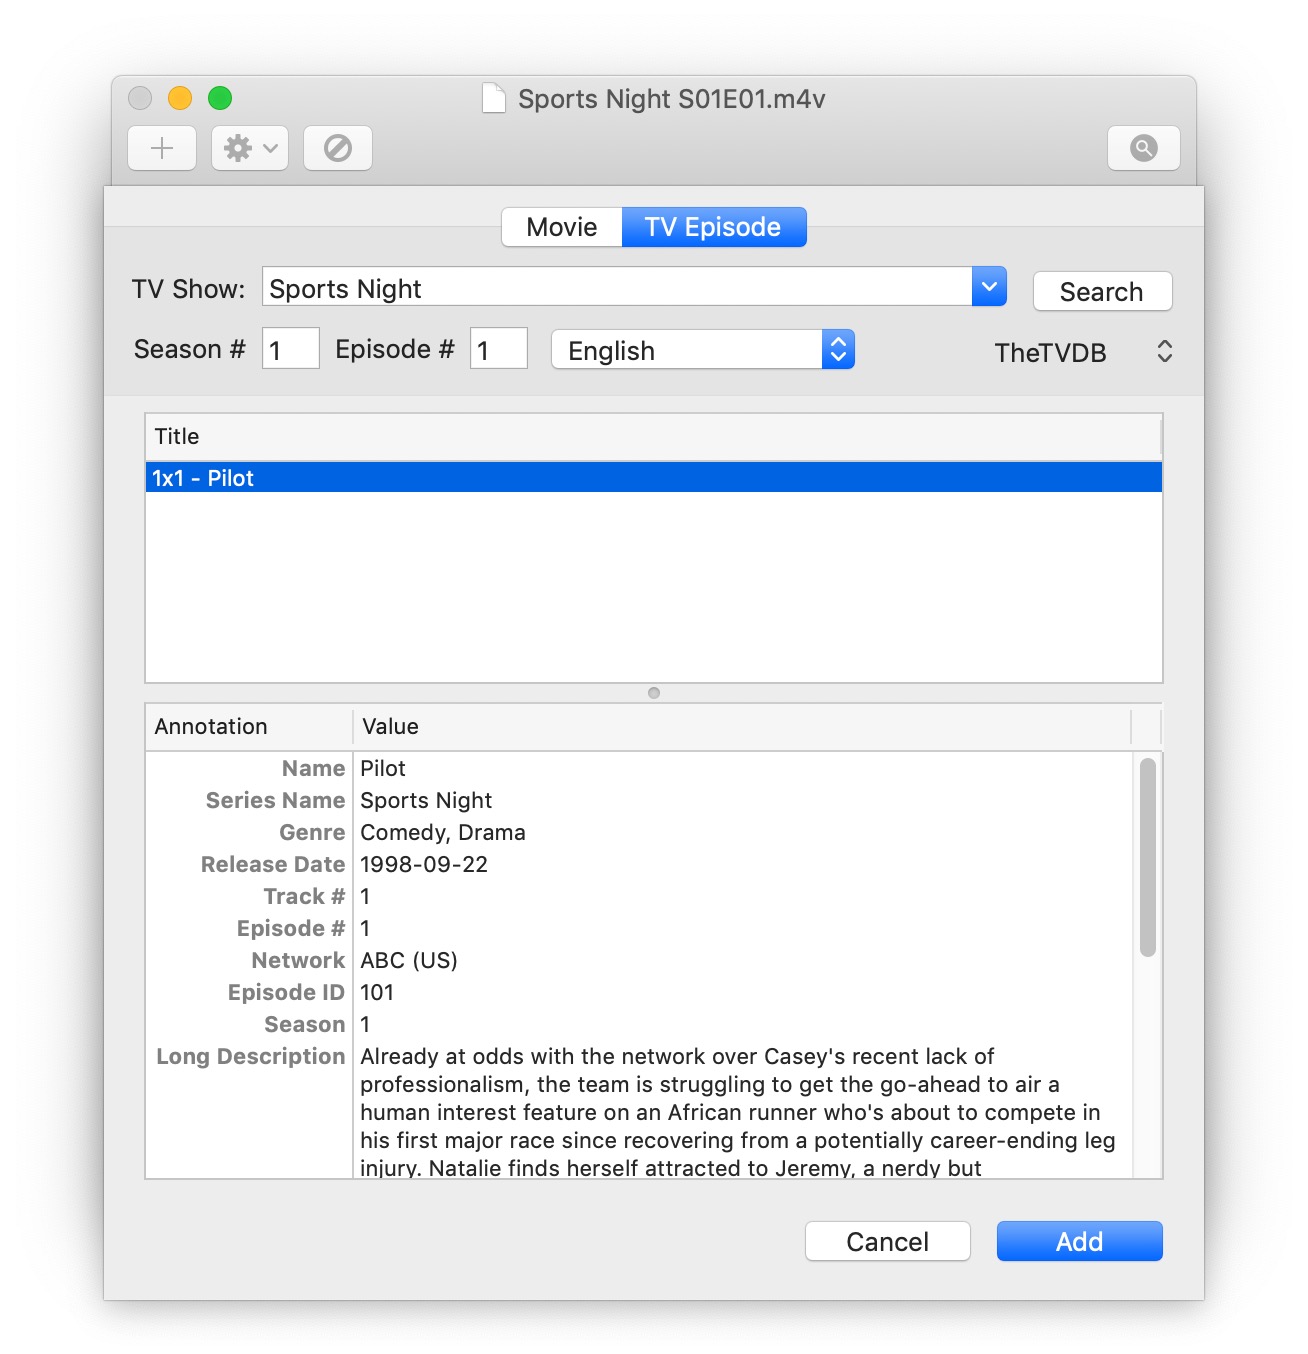
Task: Click the Long Description annotation label
Action: pyautogui.click(x=250, y=1056)
